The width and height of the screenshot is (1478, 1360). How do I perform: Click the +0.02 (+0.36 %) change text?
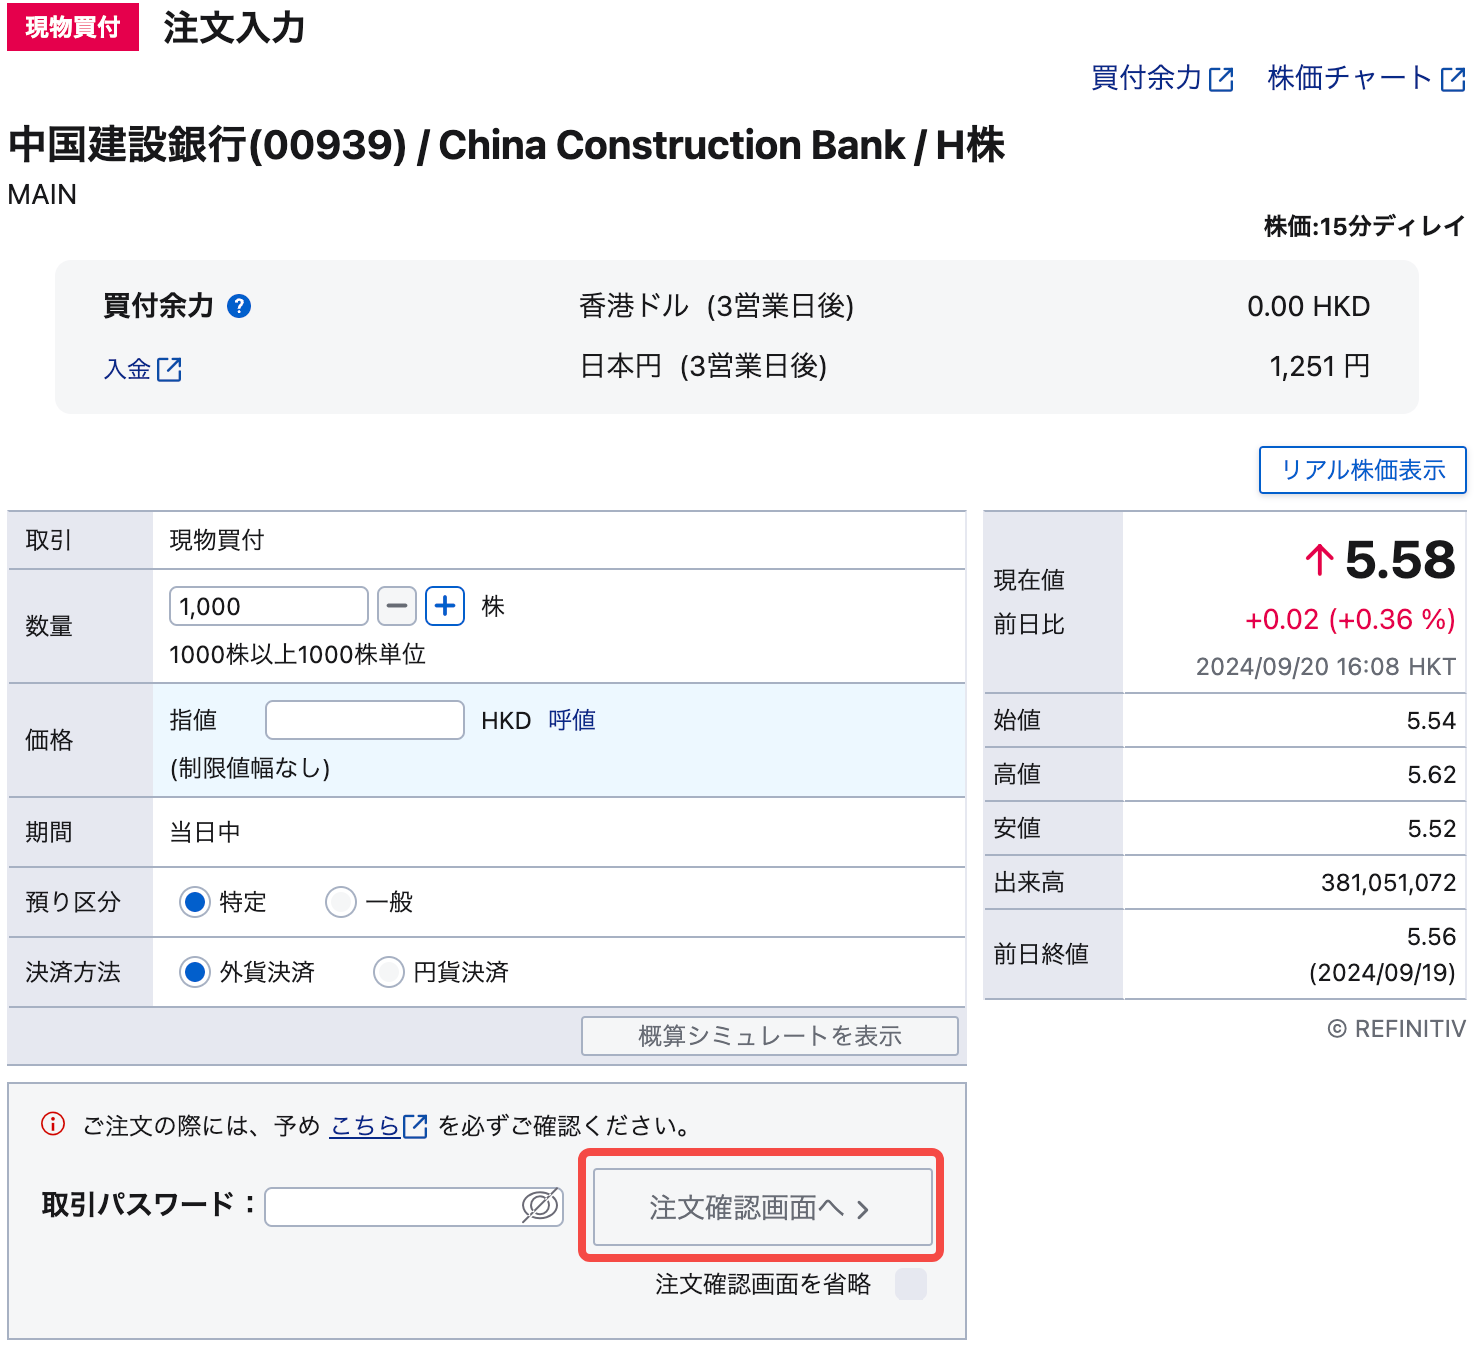(x=1350, y=620)
